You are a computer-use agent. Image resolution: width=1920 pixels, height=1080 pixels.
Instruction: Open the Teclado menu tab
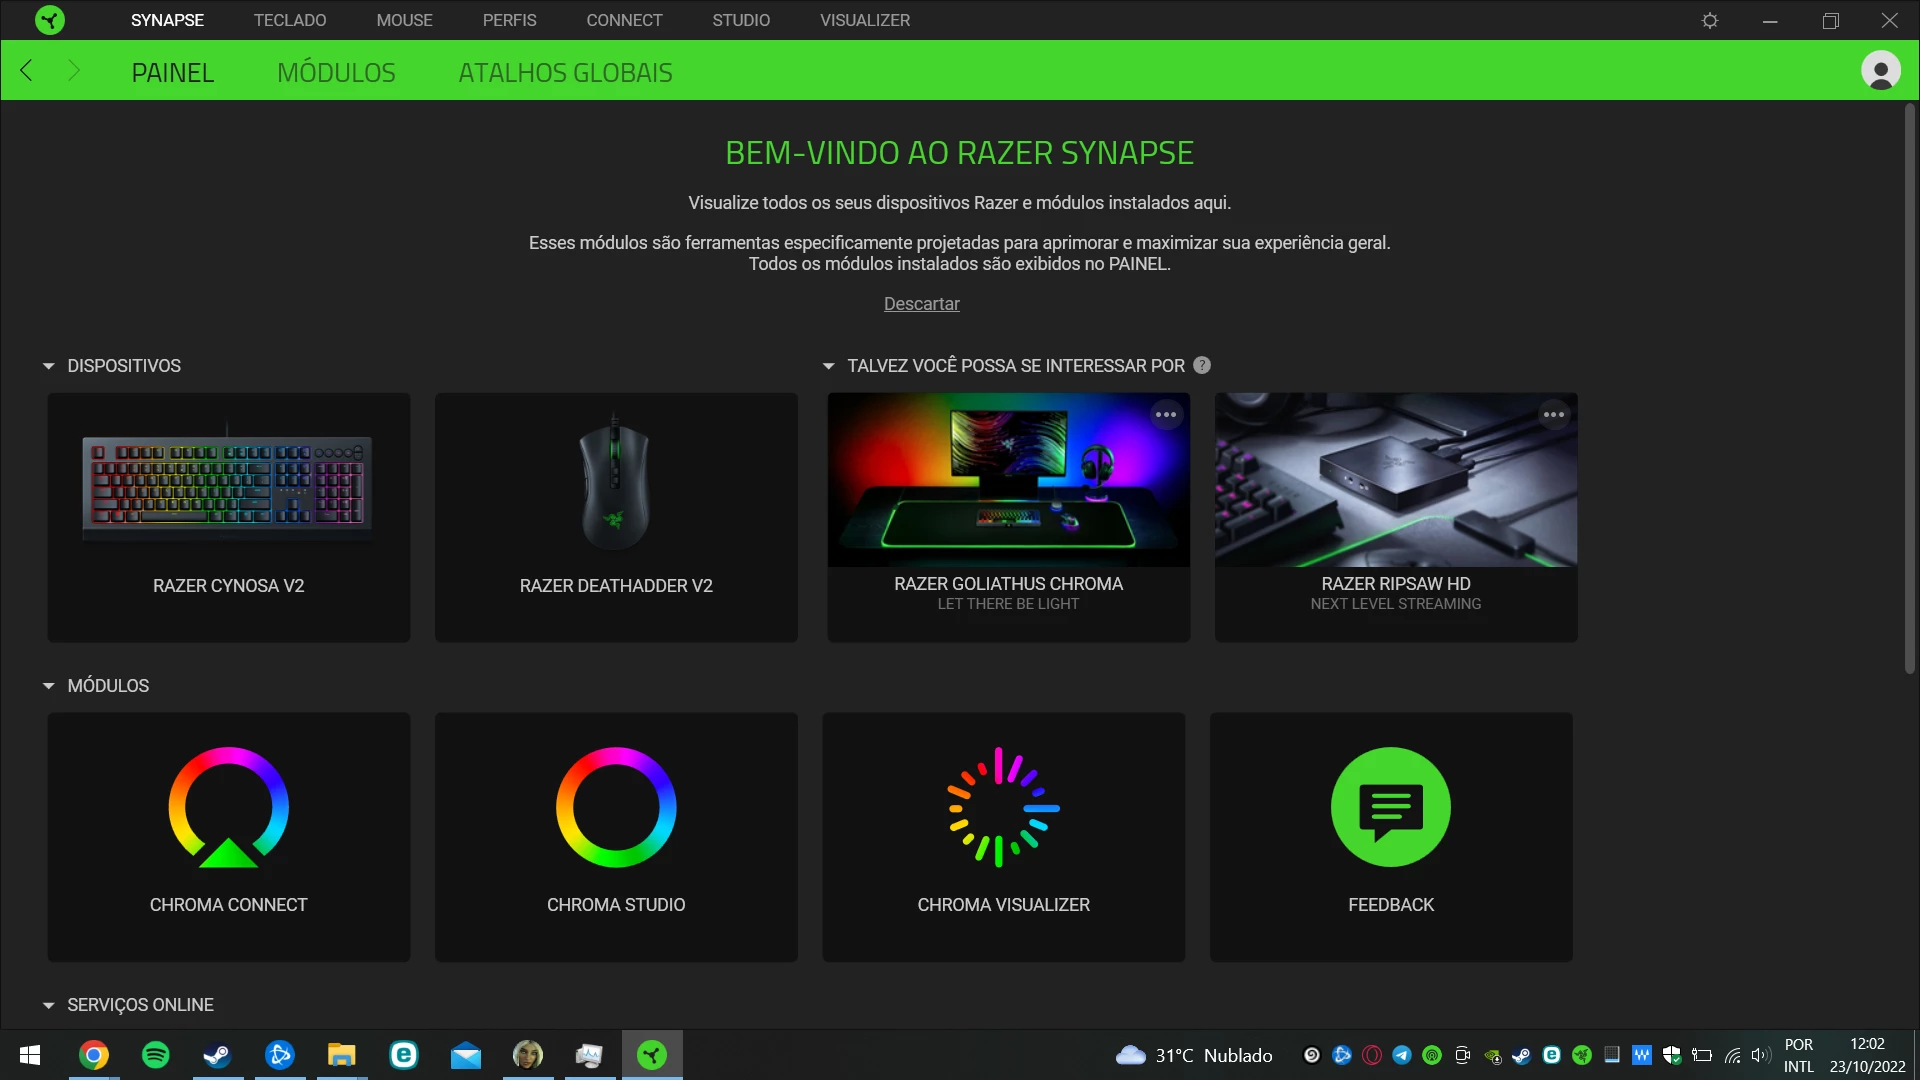[289, 20]
